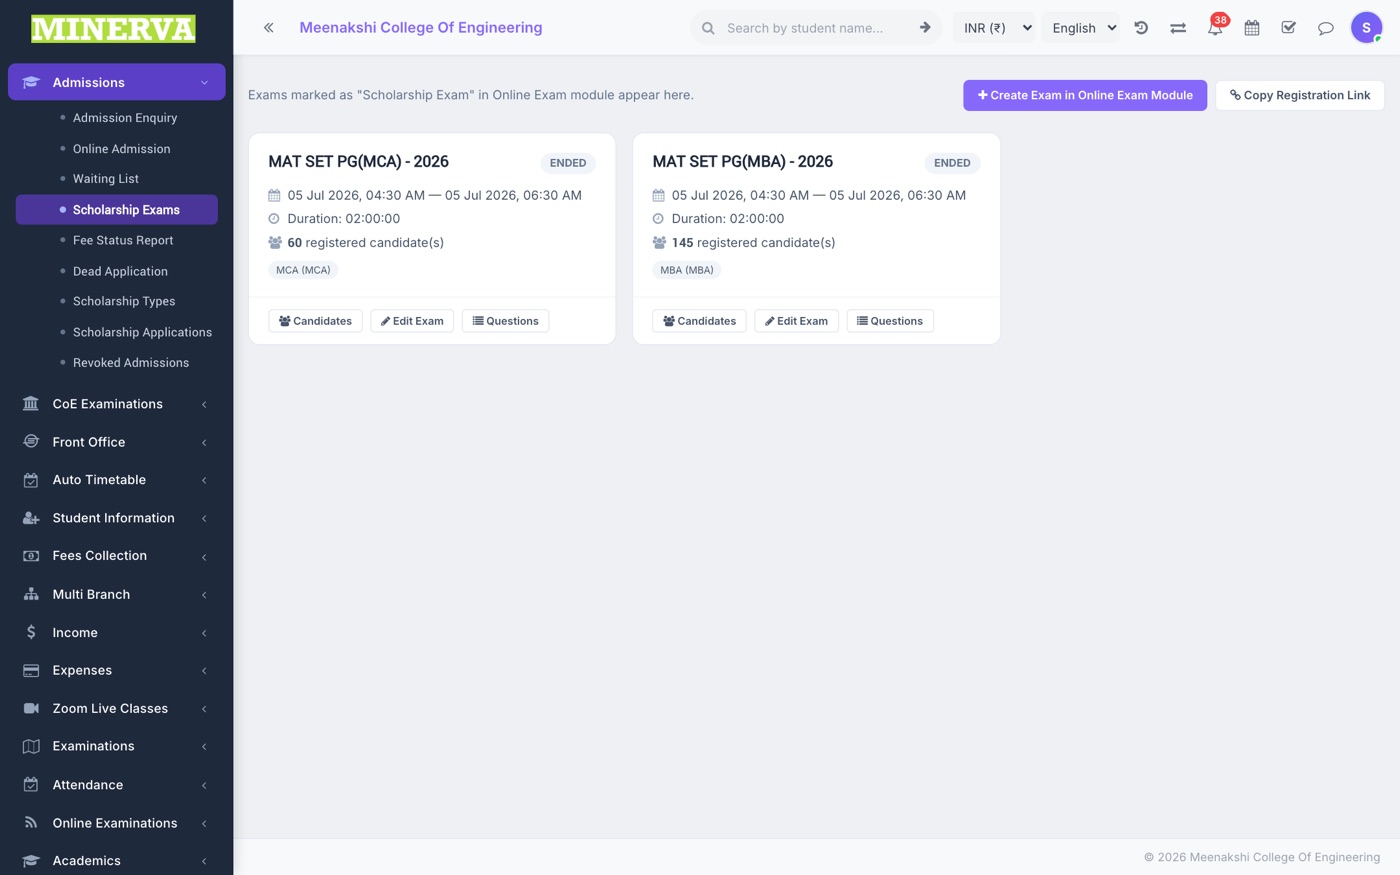Click the Examinations map icon
Image resolution: width=1400 pixels, height=875 pixels.
click(31, 746)
